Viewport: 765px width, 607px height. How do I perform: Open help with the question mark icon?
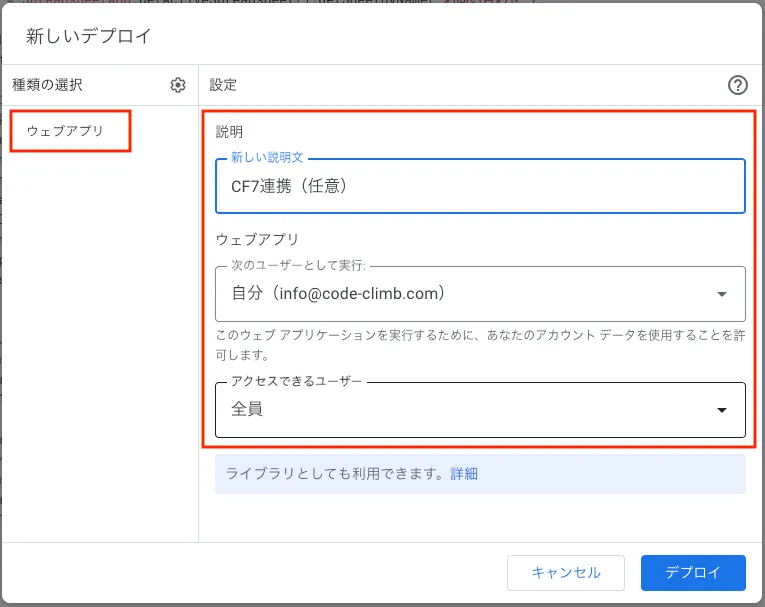pyautogui.click(x=738, y=85)
